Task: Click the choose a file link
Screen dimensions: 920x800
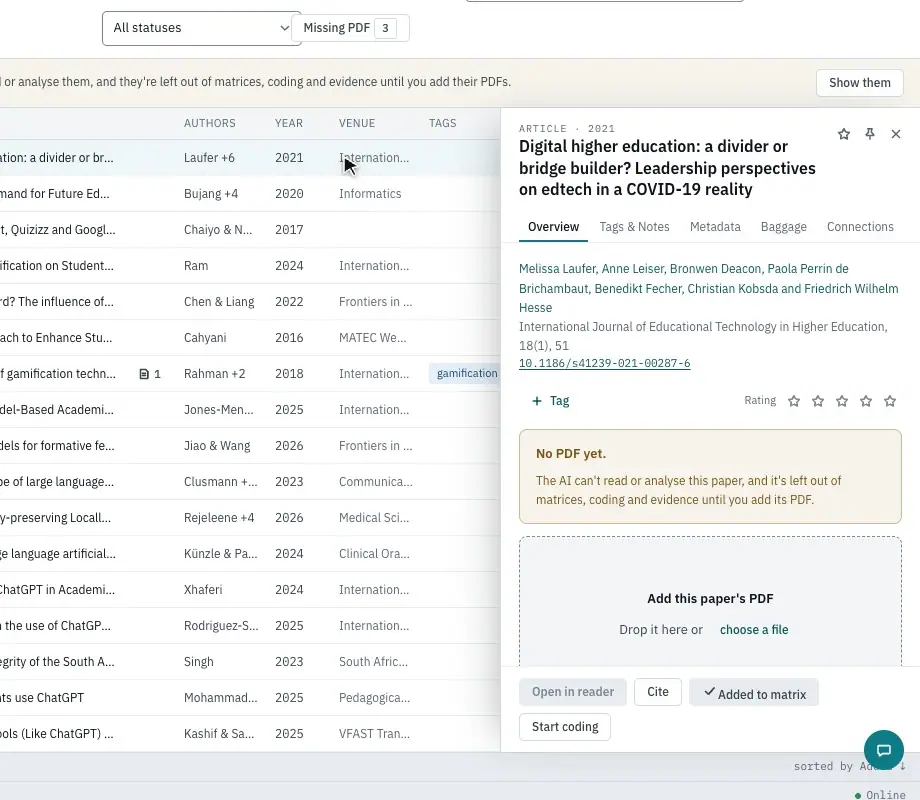Action: (x=754, y=630)
